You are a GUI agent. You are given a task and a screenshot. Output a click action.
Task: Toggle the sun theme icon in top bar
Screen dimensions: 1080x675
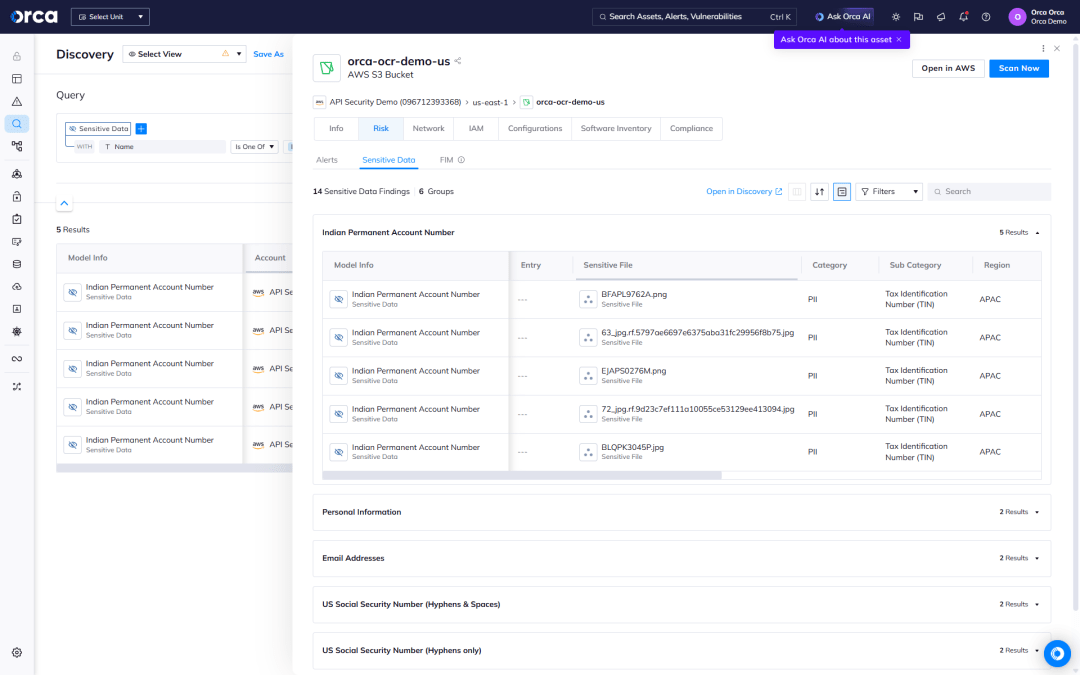tap(895, 17)
